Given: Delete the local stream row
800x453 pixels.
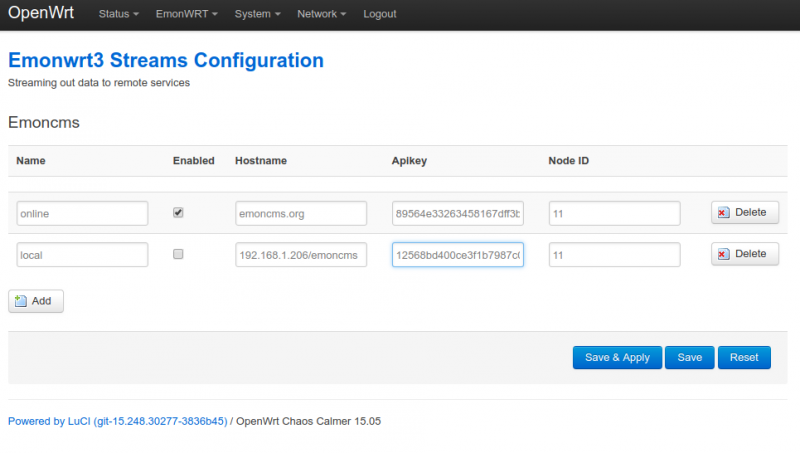Looking at the screenshot, I should click(744, 255).
